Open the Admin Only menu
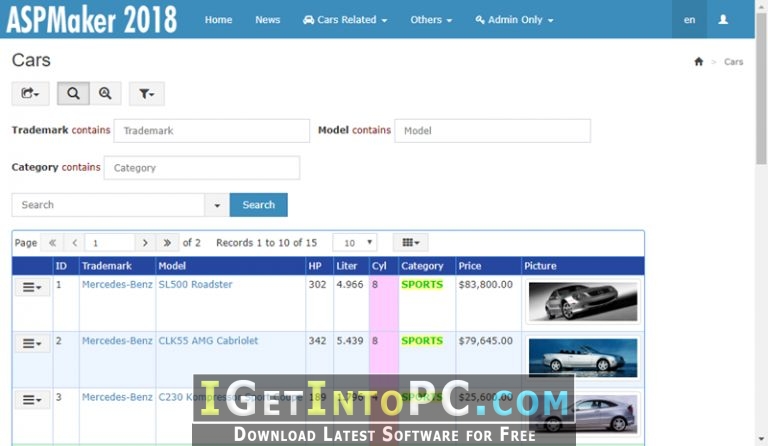The width and height of the screenshot is (768, 446). [x=514, y=20]
